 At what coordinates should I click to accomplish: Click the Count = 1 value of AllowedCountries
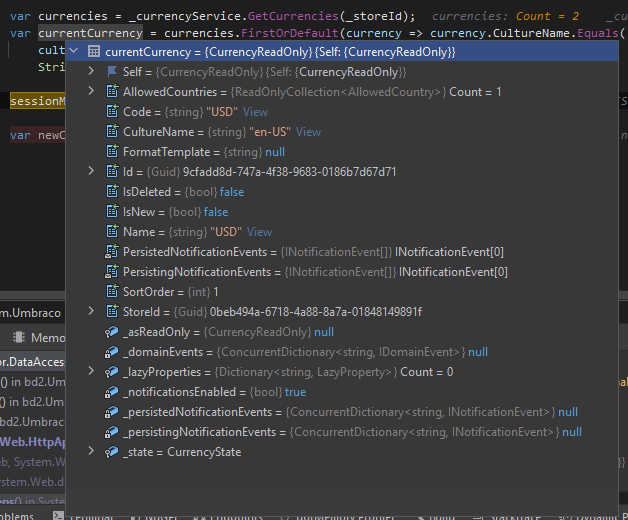click(x=475, y=92)
